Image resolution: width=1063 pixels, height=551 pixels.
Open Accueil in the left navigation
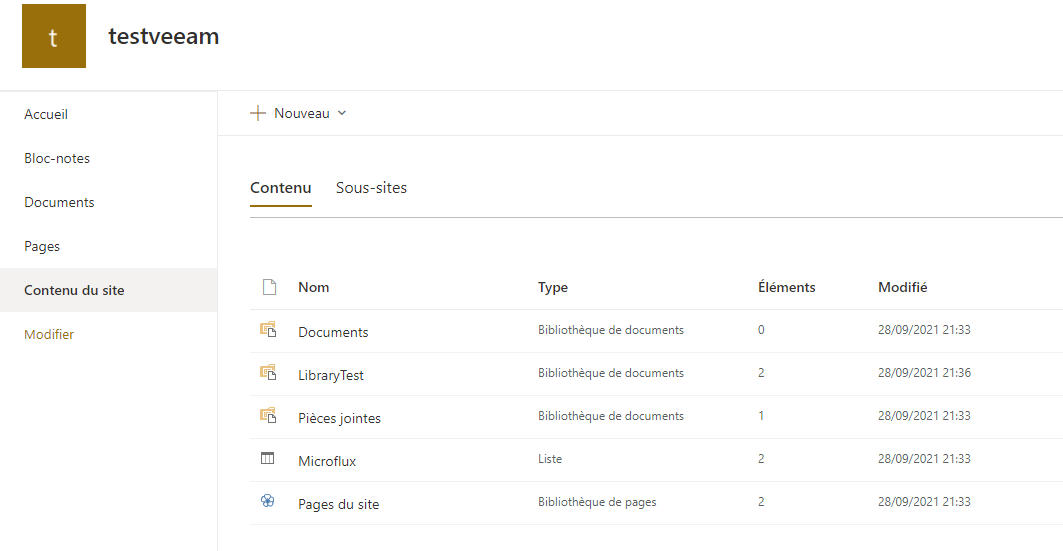pyautogui.click(x=46, y=114)
